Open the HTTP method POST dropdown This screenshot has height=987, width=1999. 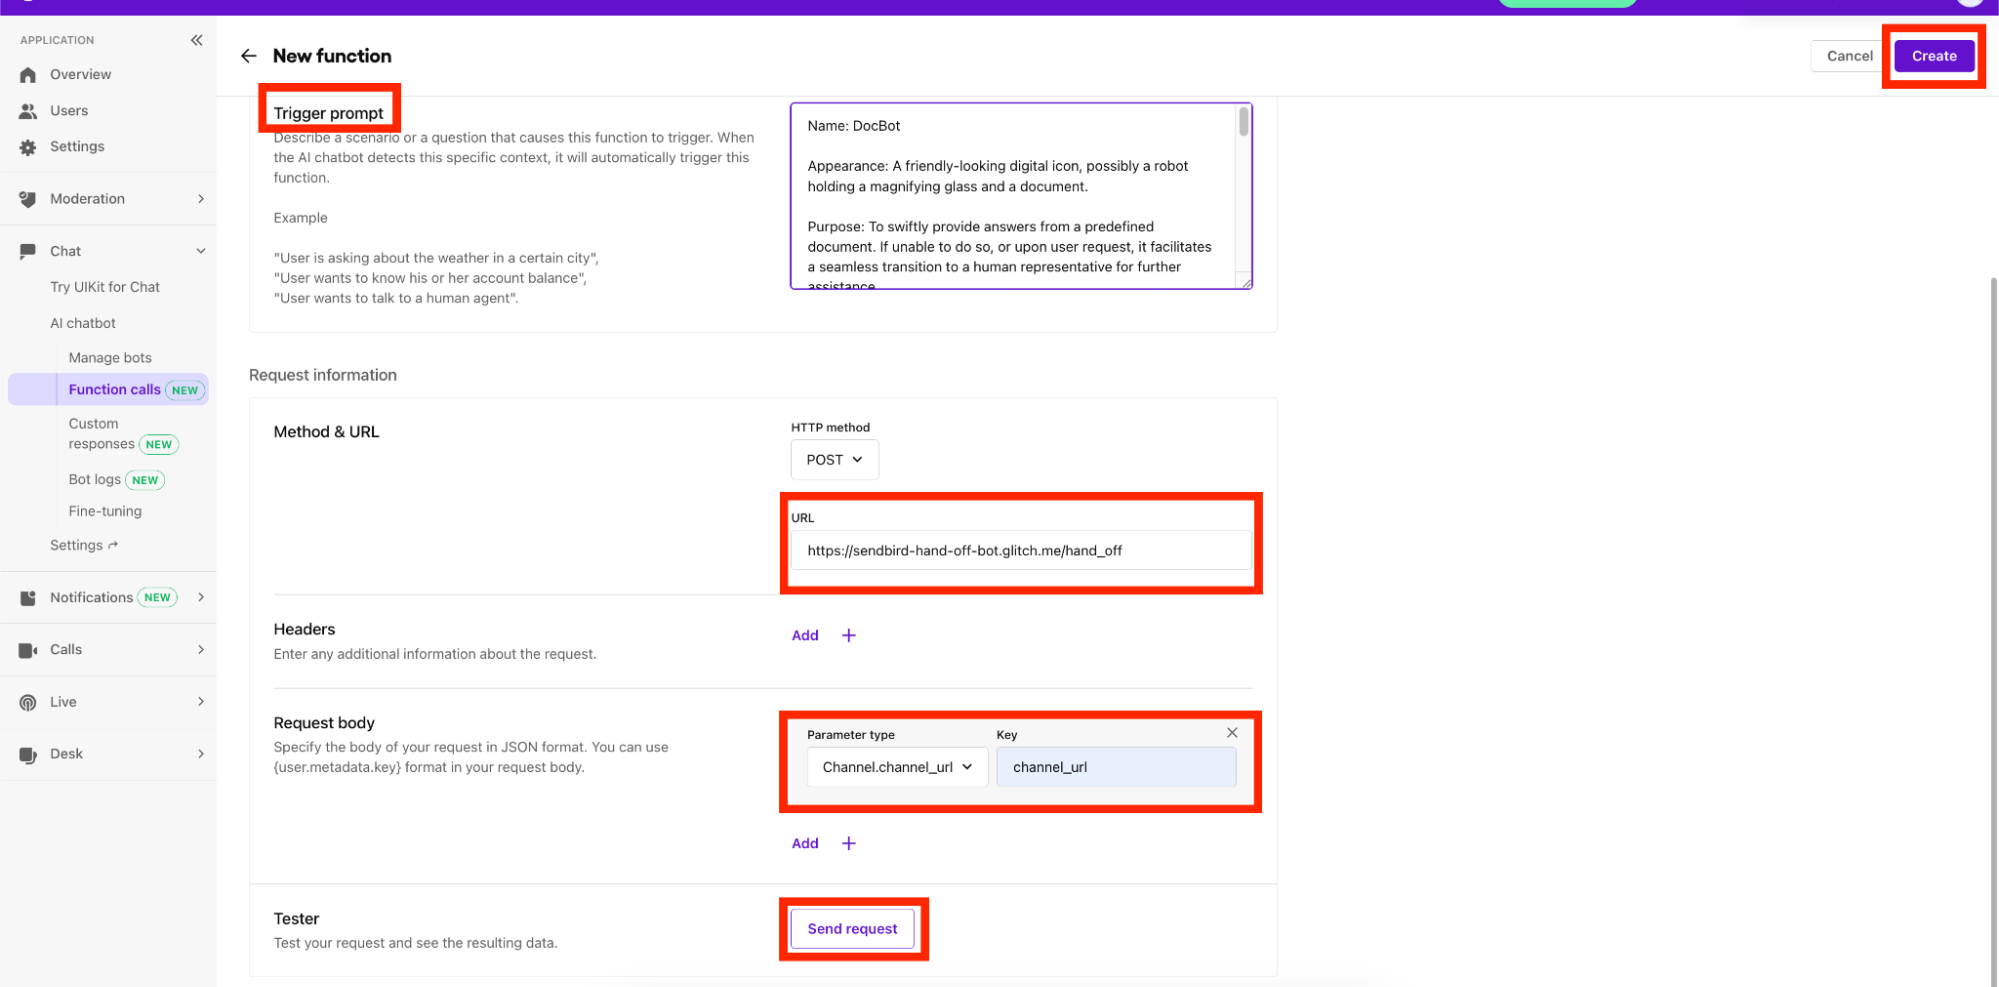[x=834, y=459]
